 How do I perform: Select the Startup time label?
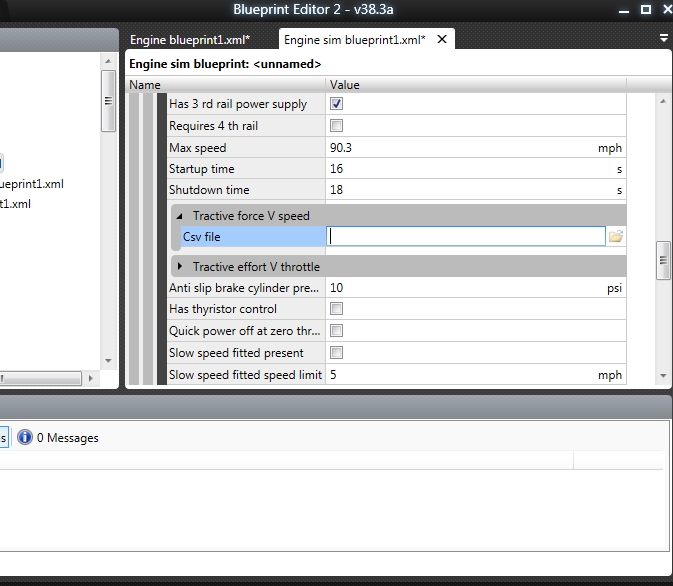coord(246,169)
